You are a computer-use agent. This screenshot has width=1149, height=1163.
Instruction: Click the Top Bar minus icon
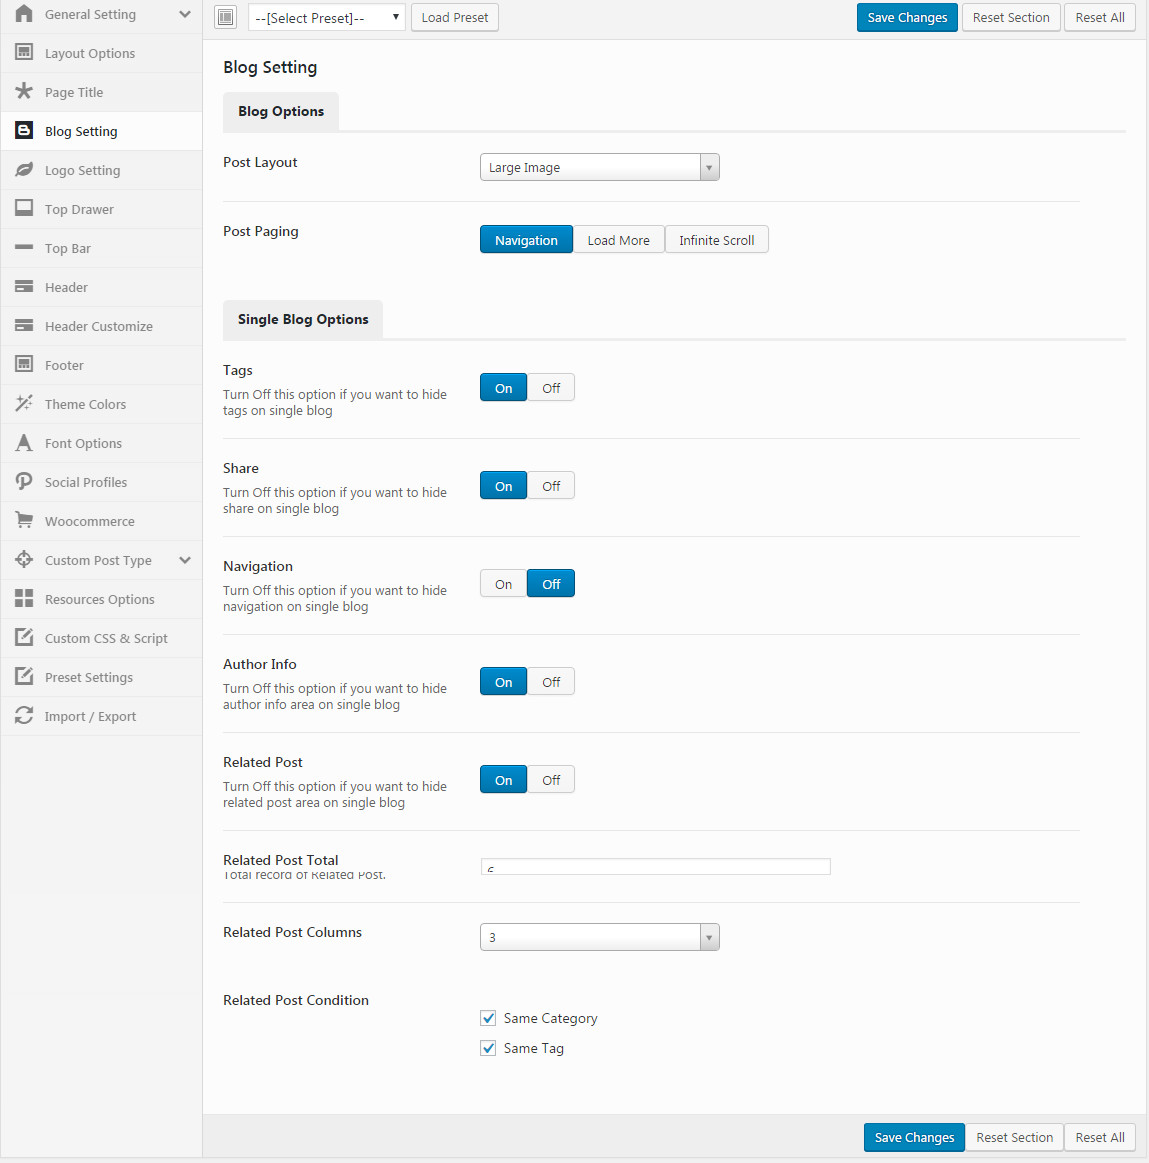[24, 247]
